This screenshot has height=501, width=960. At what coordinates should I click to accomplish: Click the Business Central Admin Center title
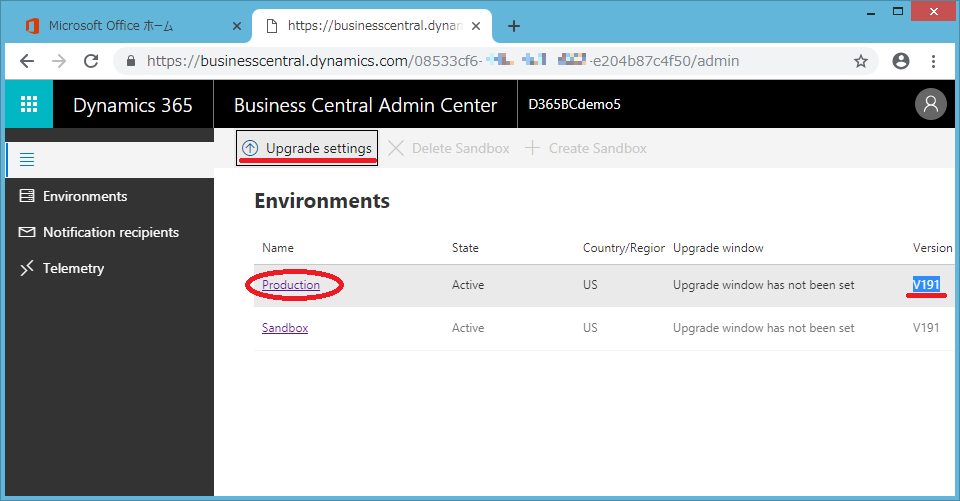(x=366, y=105)
